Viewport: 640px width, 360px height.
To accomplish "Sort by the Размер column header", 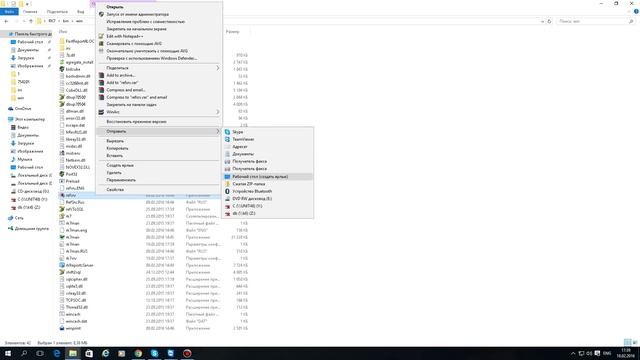I will coord(233,31).
